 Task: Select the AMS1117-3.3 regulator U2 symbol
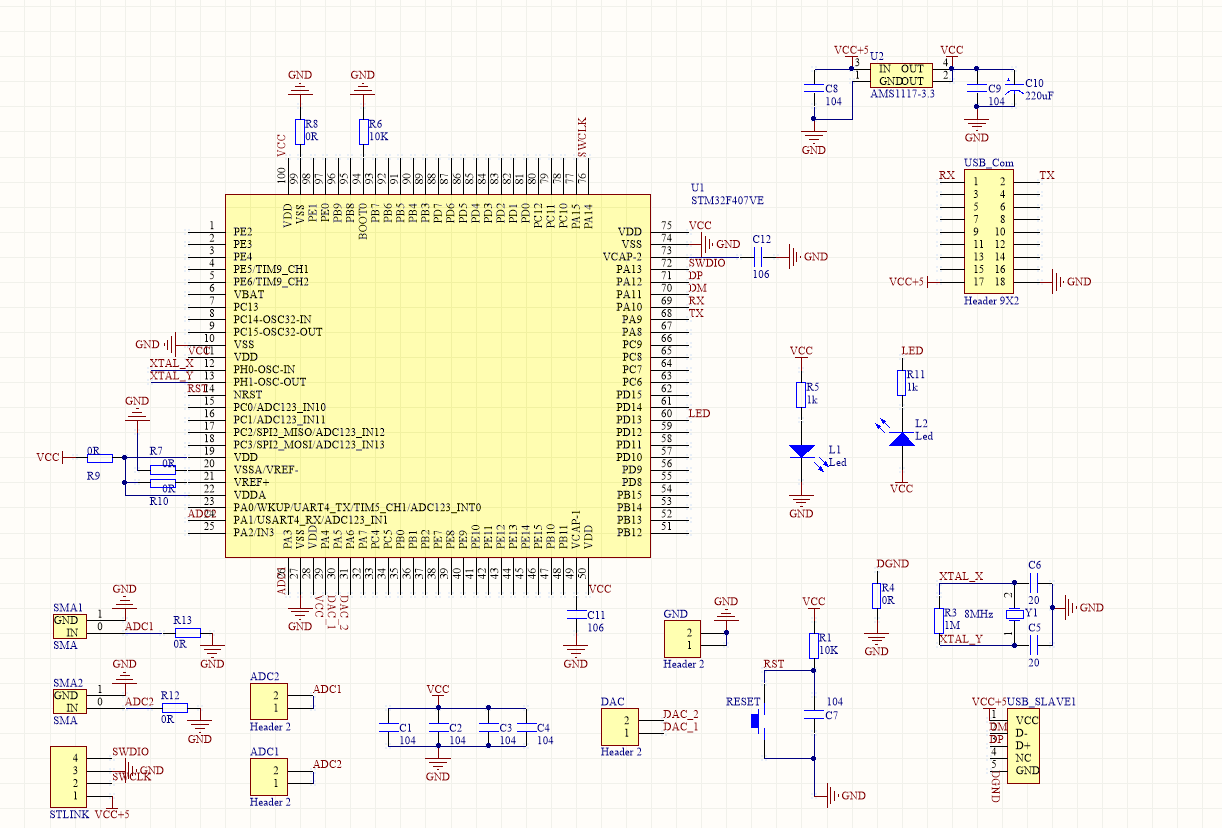pyautogui.click(x=900, y=75)
